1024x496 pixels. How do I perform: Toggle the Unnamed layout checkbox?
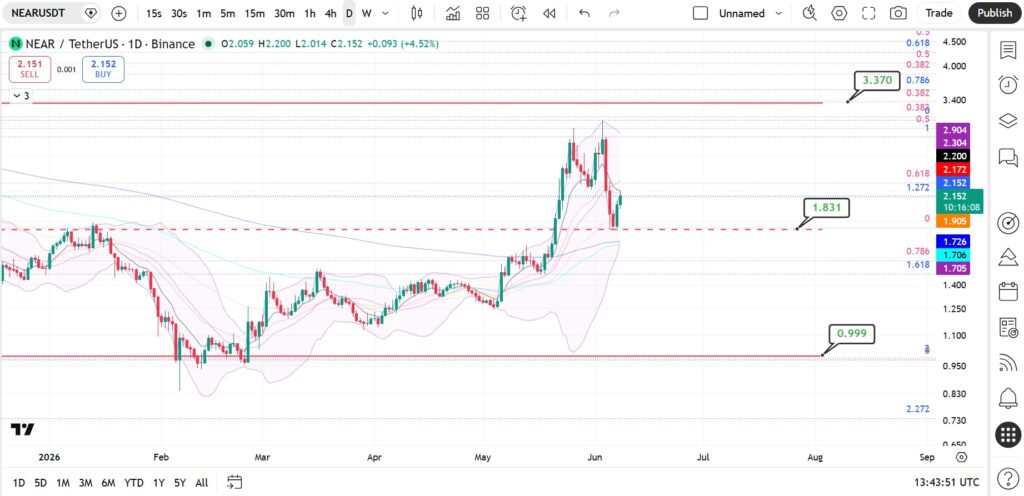pos(700,13)
